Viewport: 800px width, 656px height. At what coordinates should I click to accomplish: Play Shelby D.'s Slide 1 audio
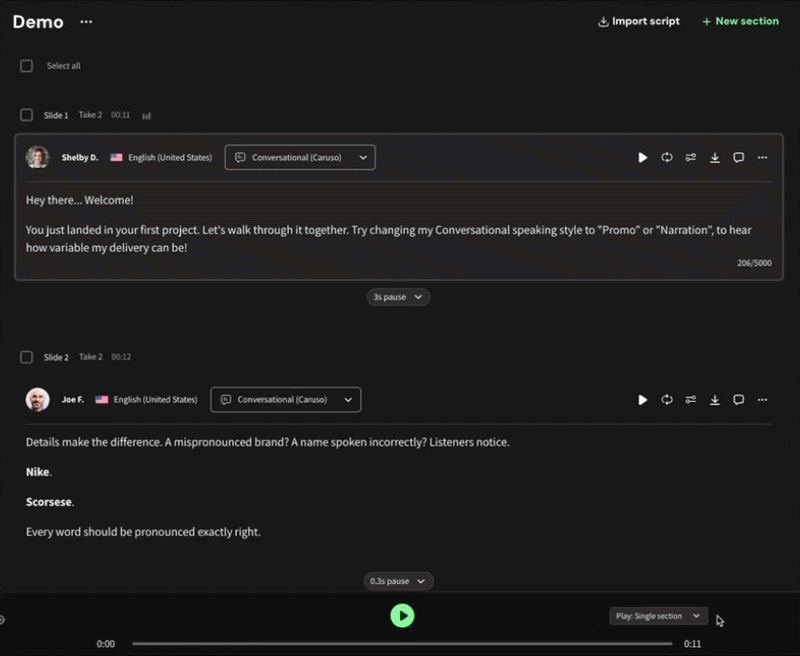click(643, 158)
